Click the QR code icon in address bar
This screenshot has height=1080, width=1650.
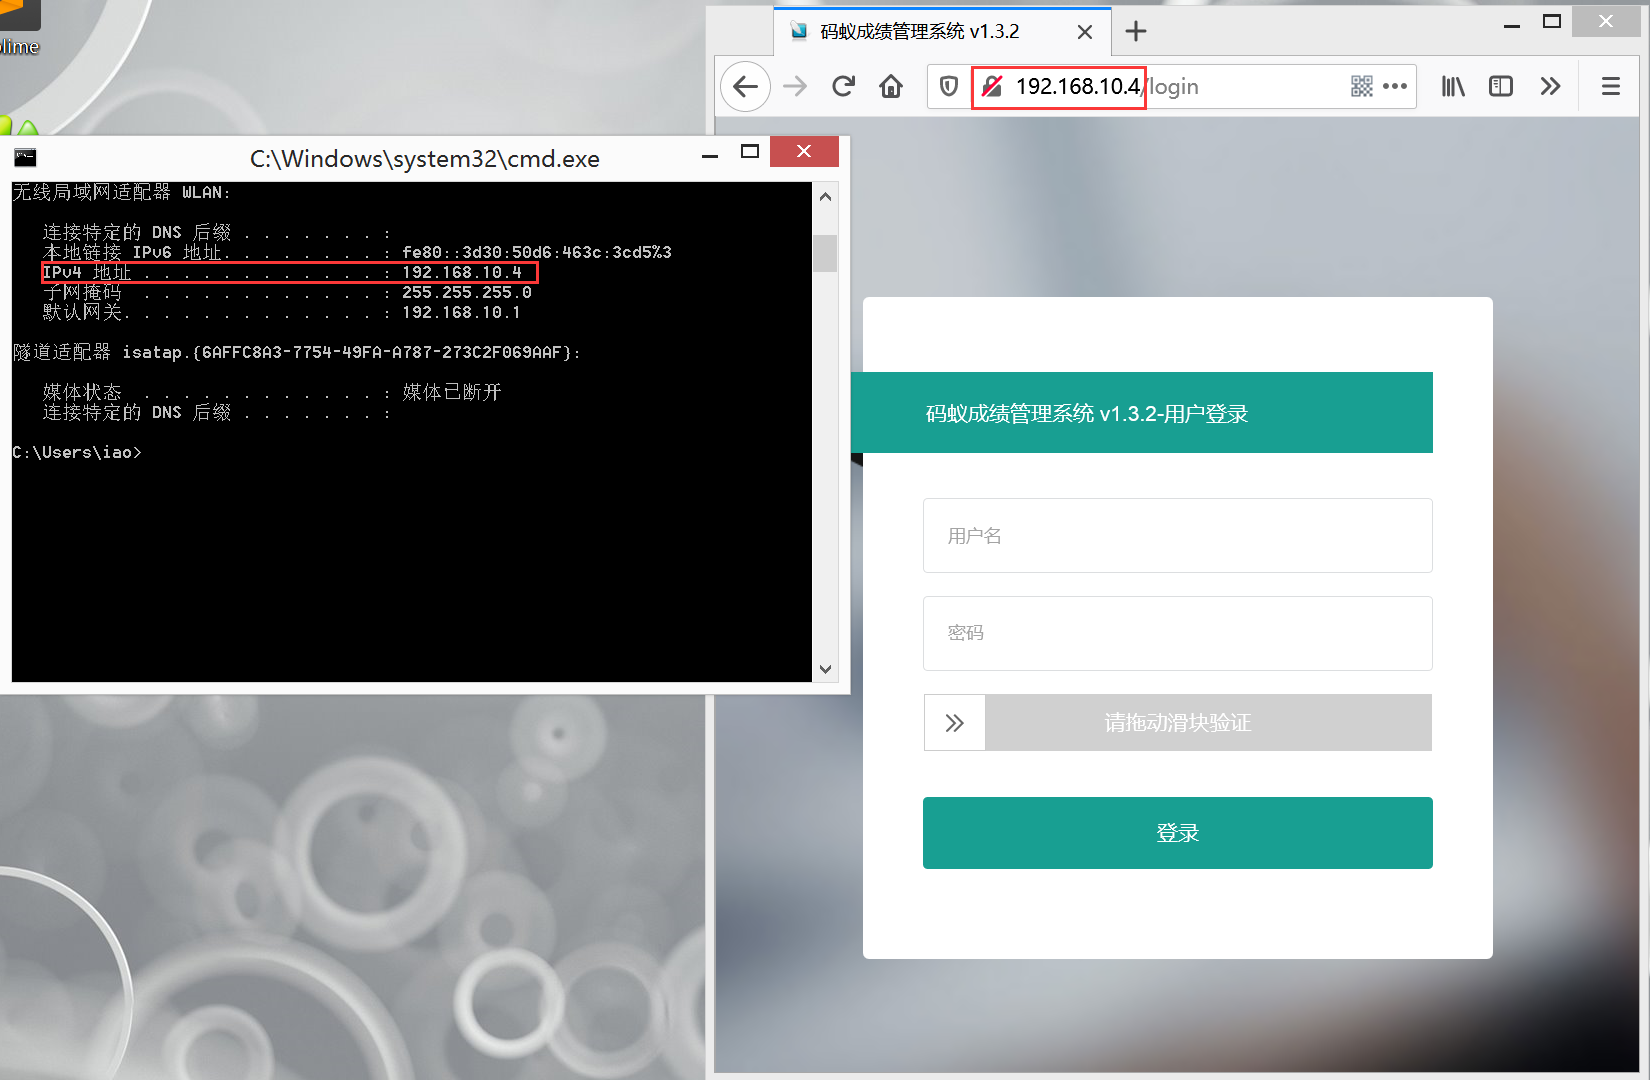(x=1362, y=87)
